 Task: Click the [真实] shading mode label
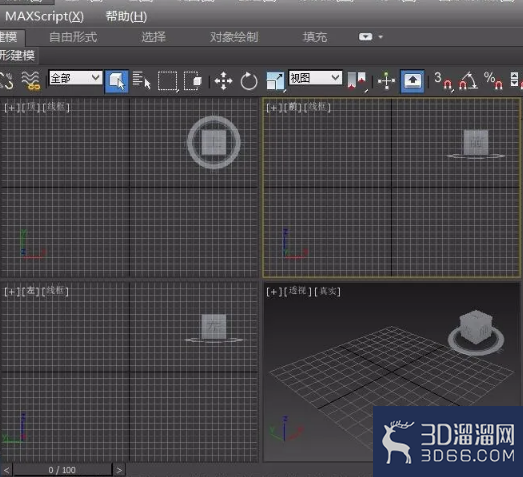327,291
